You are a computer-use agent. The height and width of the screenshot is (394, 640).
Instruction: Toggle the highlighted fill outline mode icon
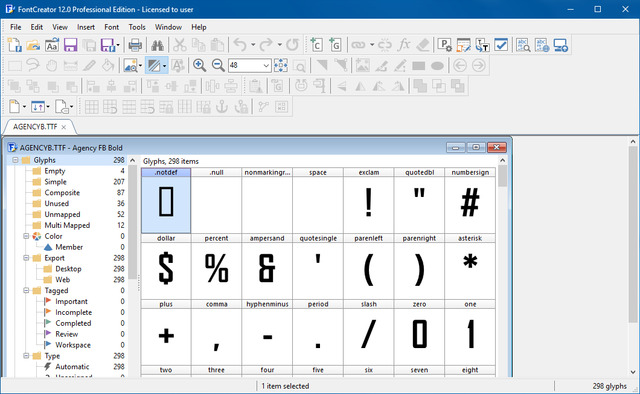[x=154, y=65]
